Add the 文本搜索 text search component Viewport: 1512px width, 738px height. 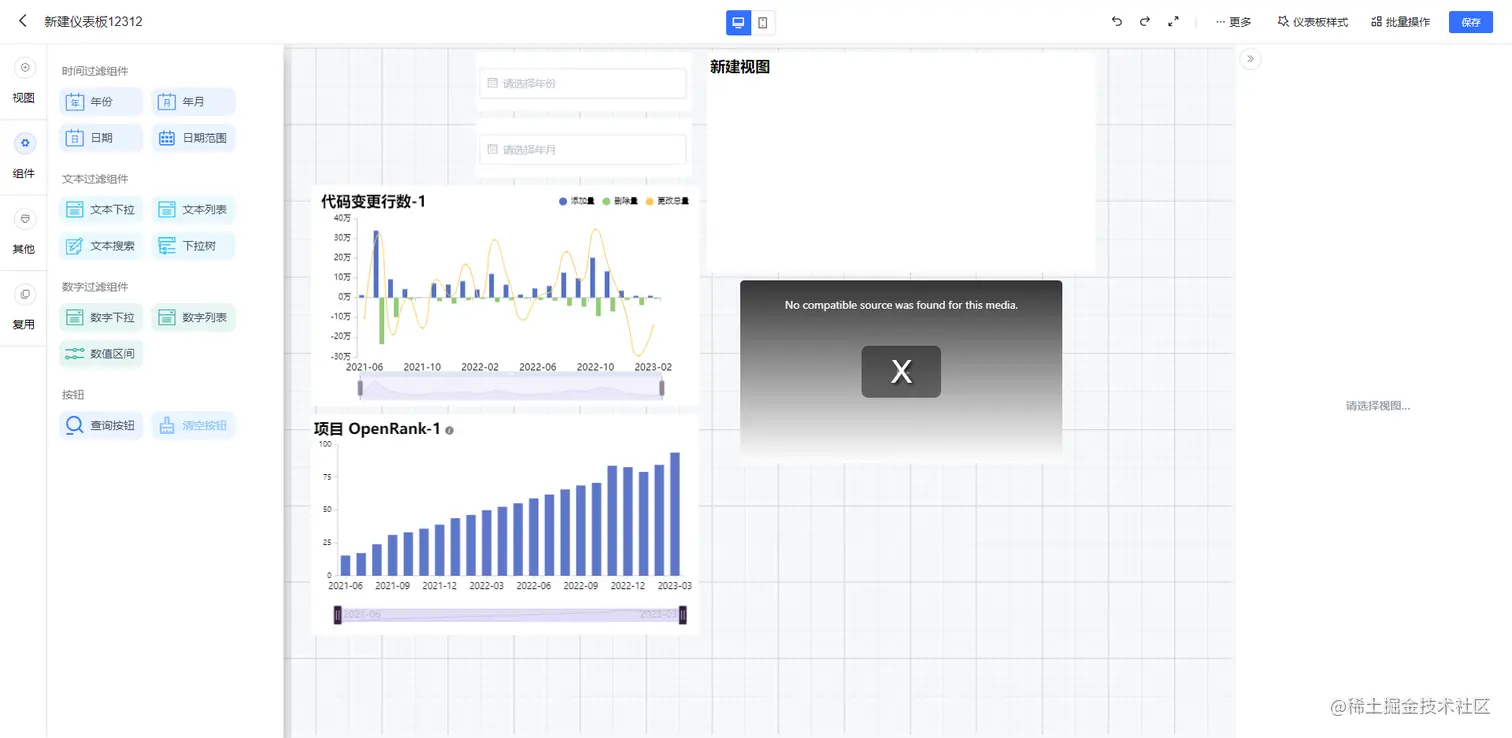click(101, 246)
